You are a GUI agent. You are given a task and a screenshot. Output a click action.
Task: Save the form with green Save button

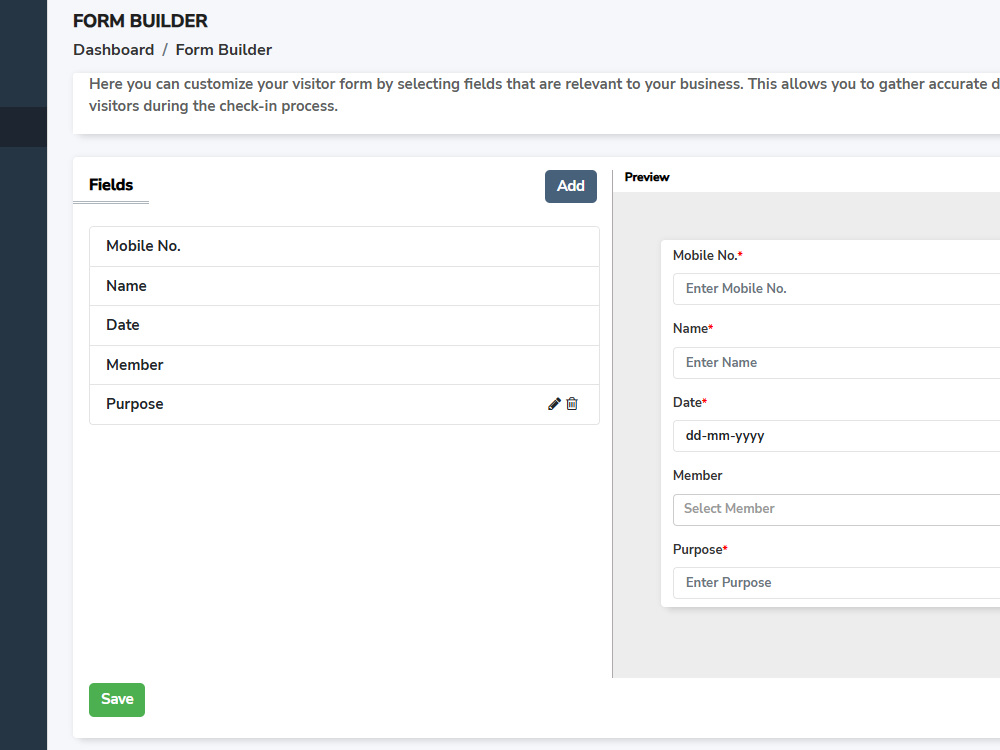117,700
